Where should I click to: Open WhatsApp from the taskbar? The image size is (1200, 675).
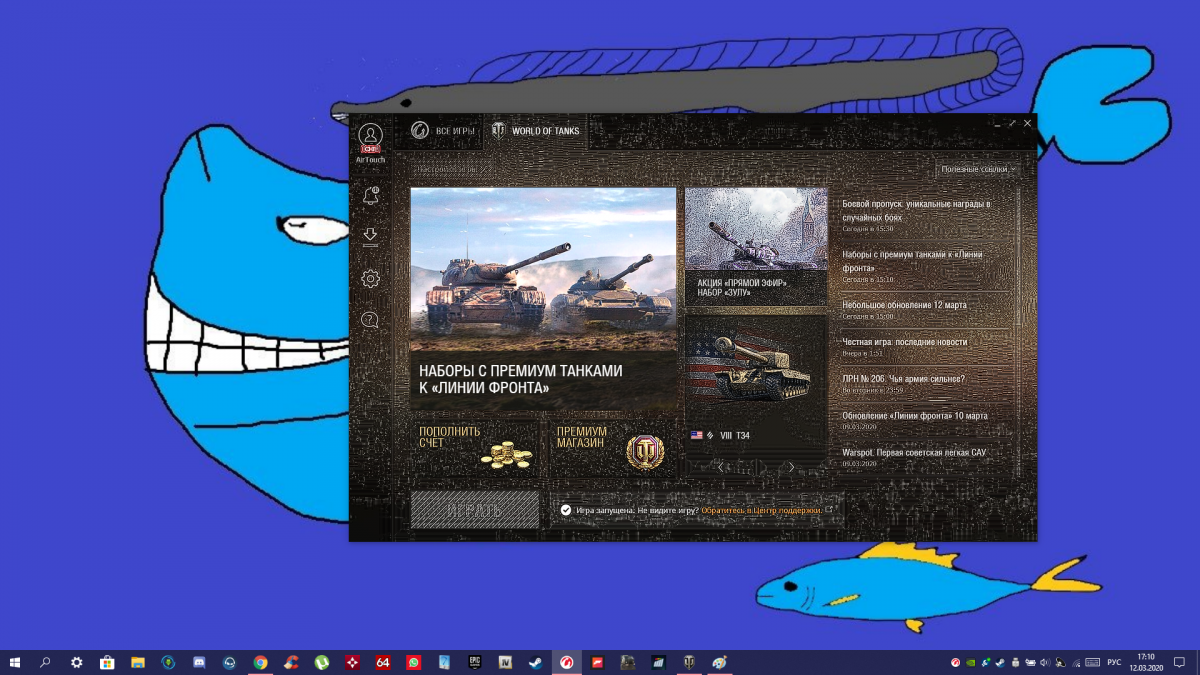coord(414,662)
